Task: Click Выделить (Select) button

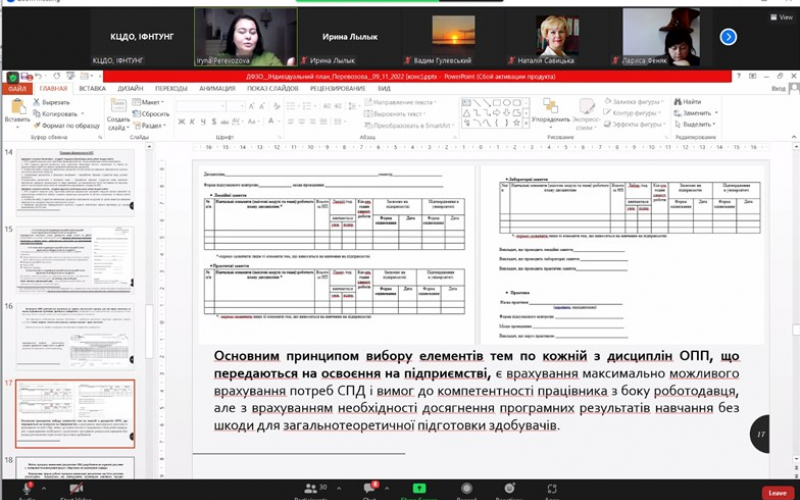Action: point(695,124)
